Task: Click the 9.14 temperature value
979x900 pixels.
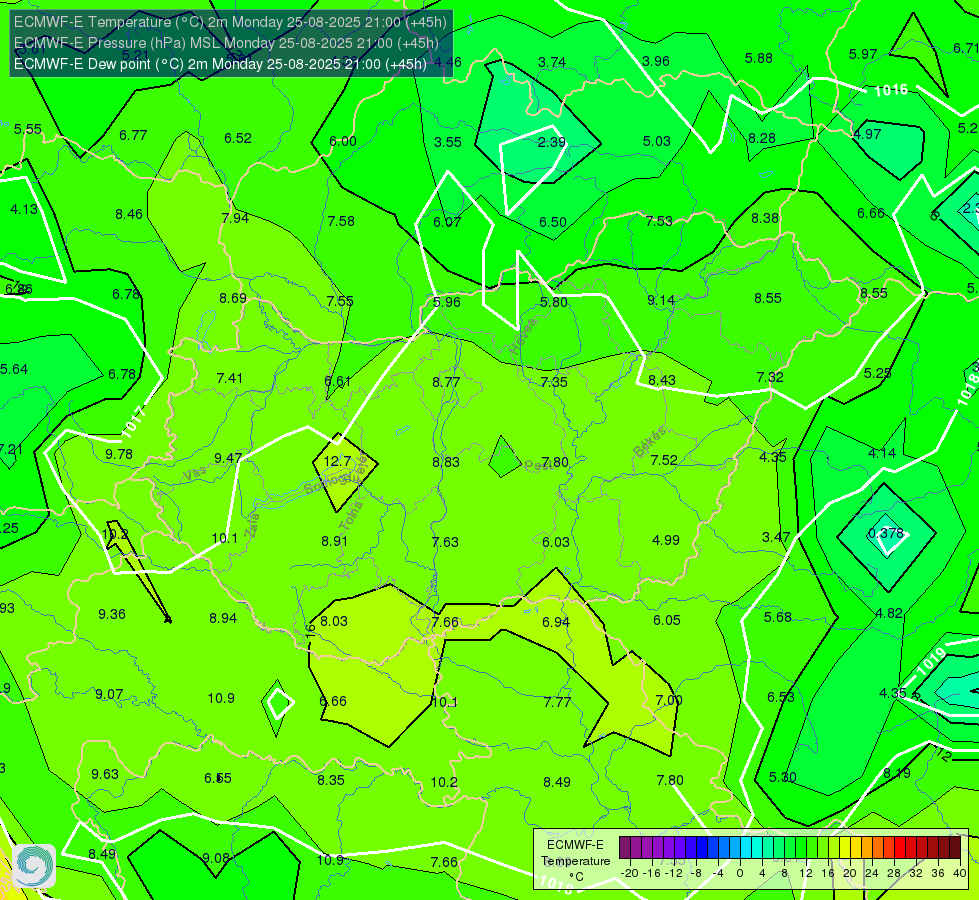Action: click(661, 300)
